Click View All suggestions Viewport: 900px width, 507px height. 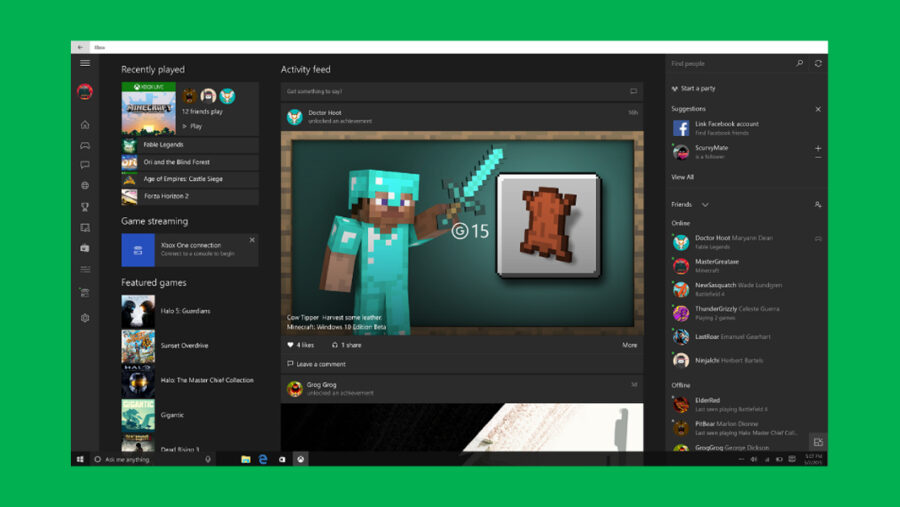coord(682,177)
